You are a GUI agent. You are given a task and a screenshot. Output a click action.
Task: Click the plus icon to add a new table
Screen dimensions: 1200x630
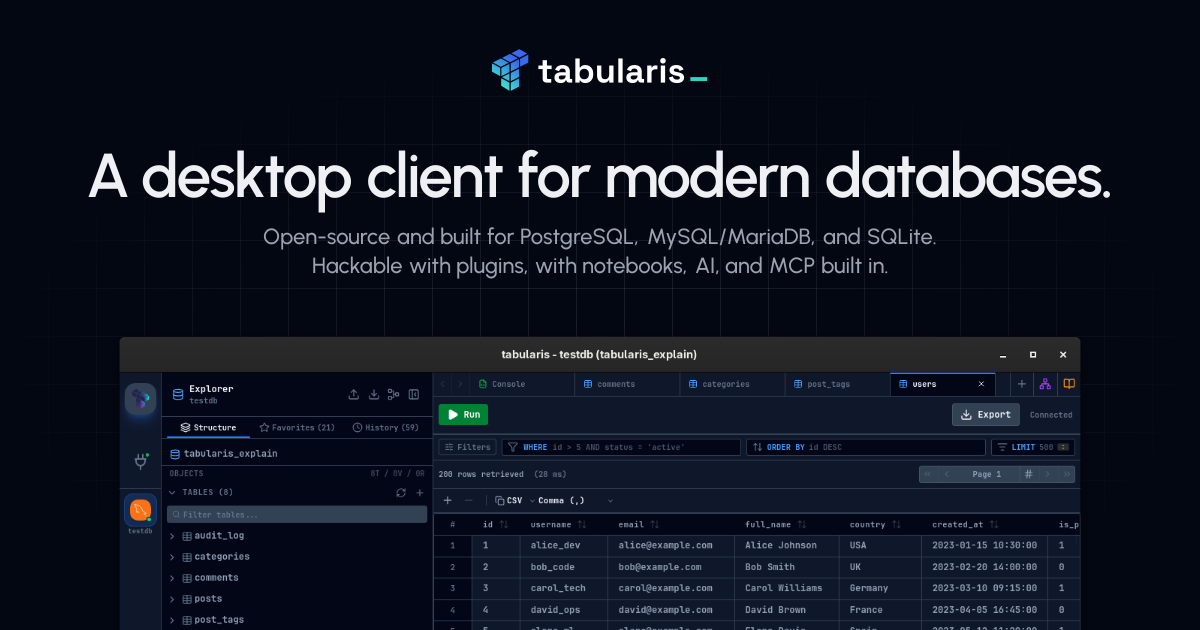click(x=420, y=492)
